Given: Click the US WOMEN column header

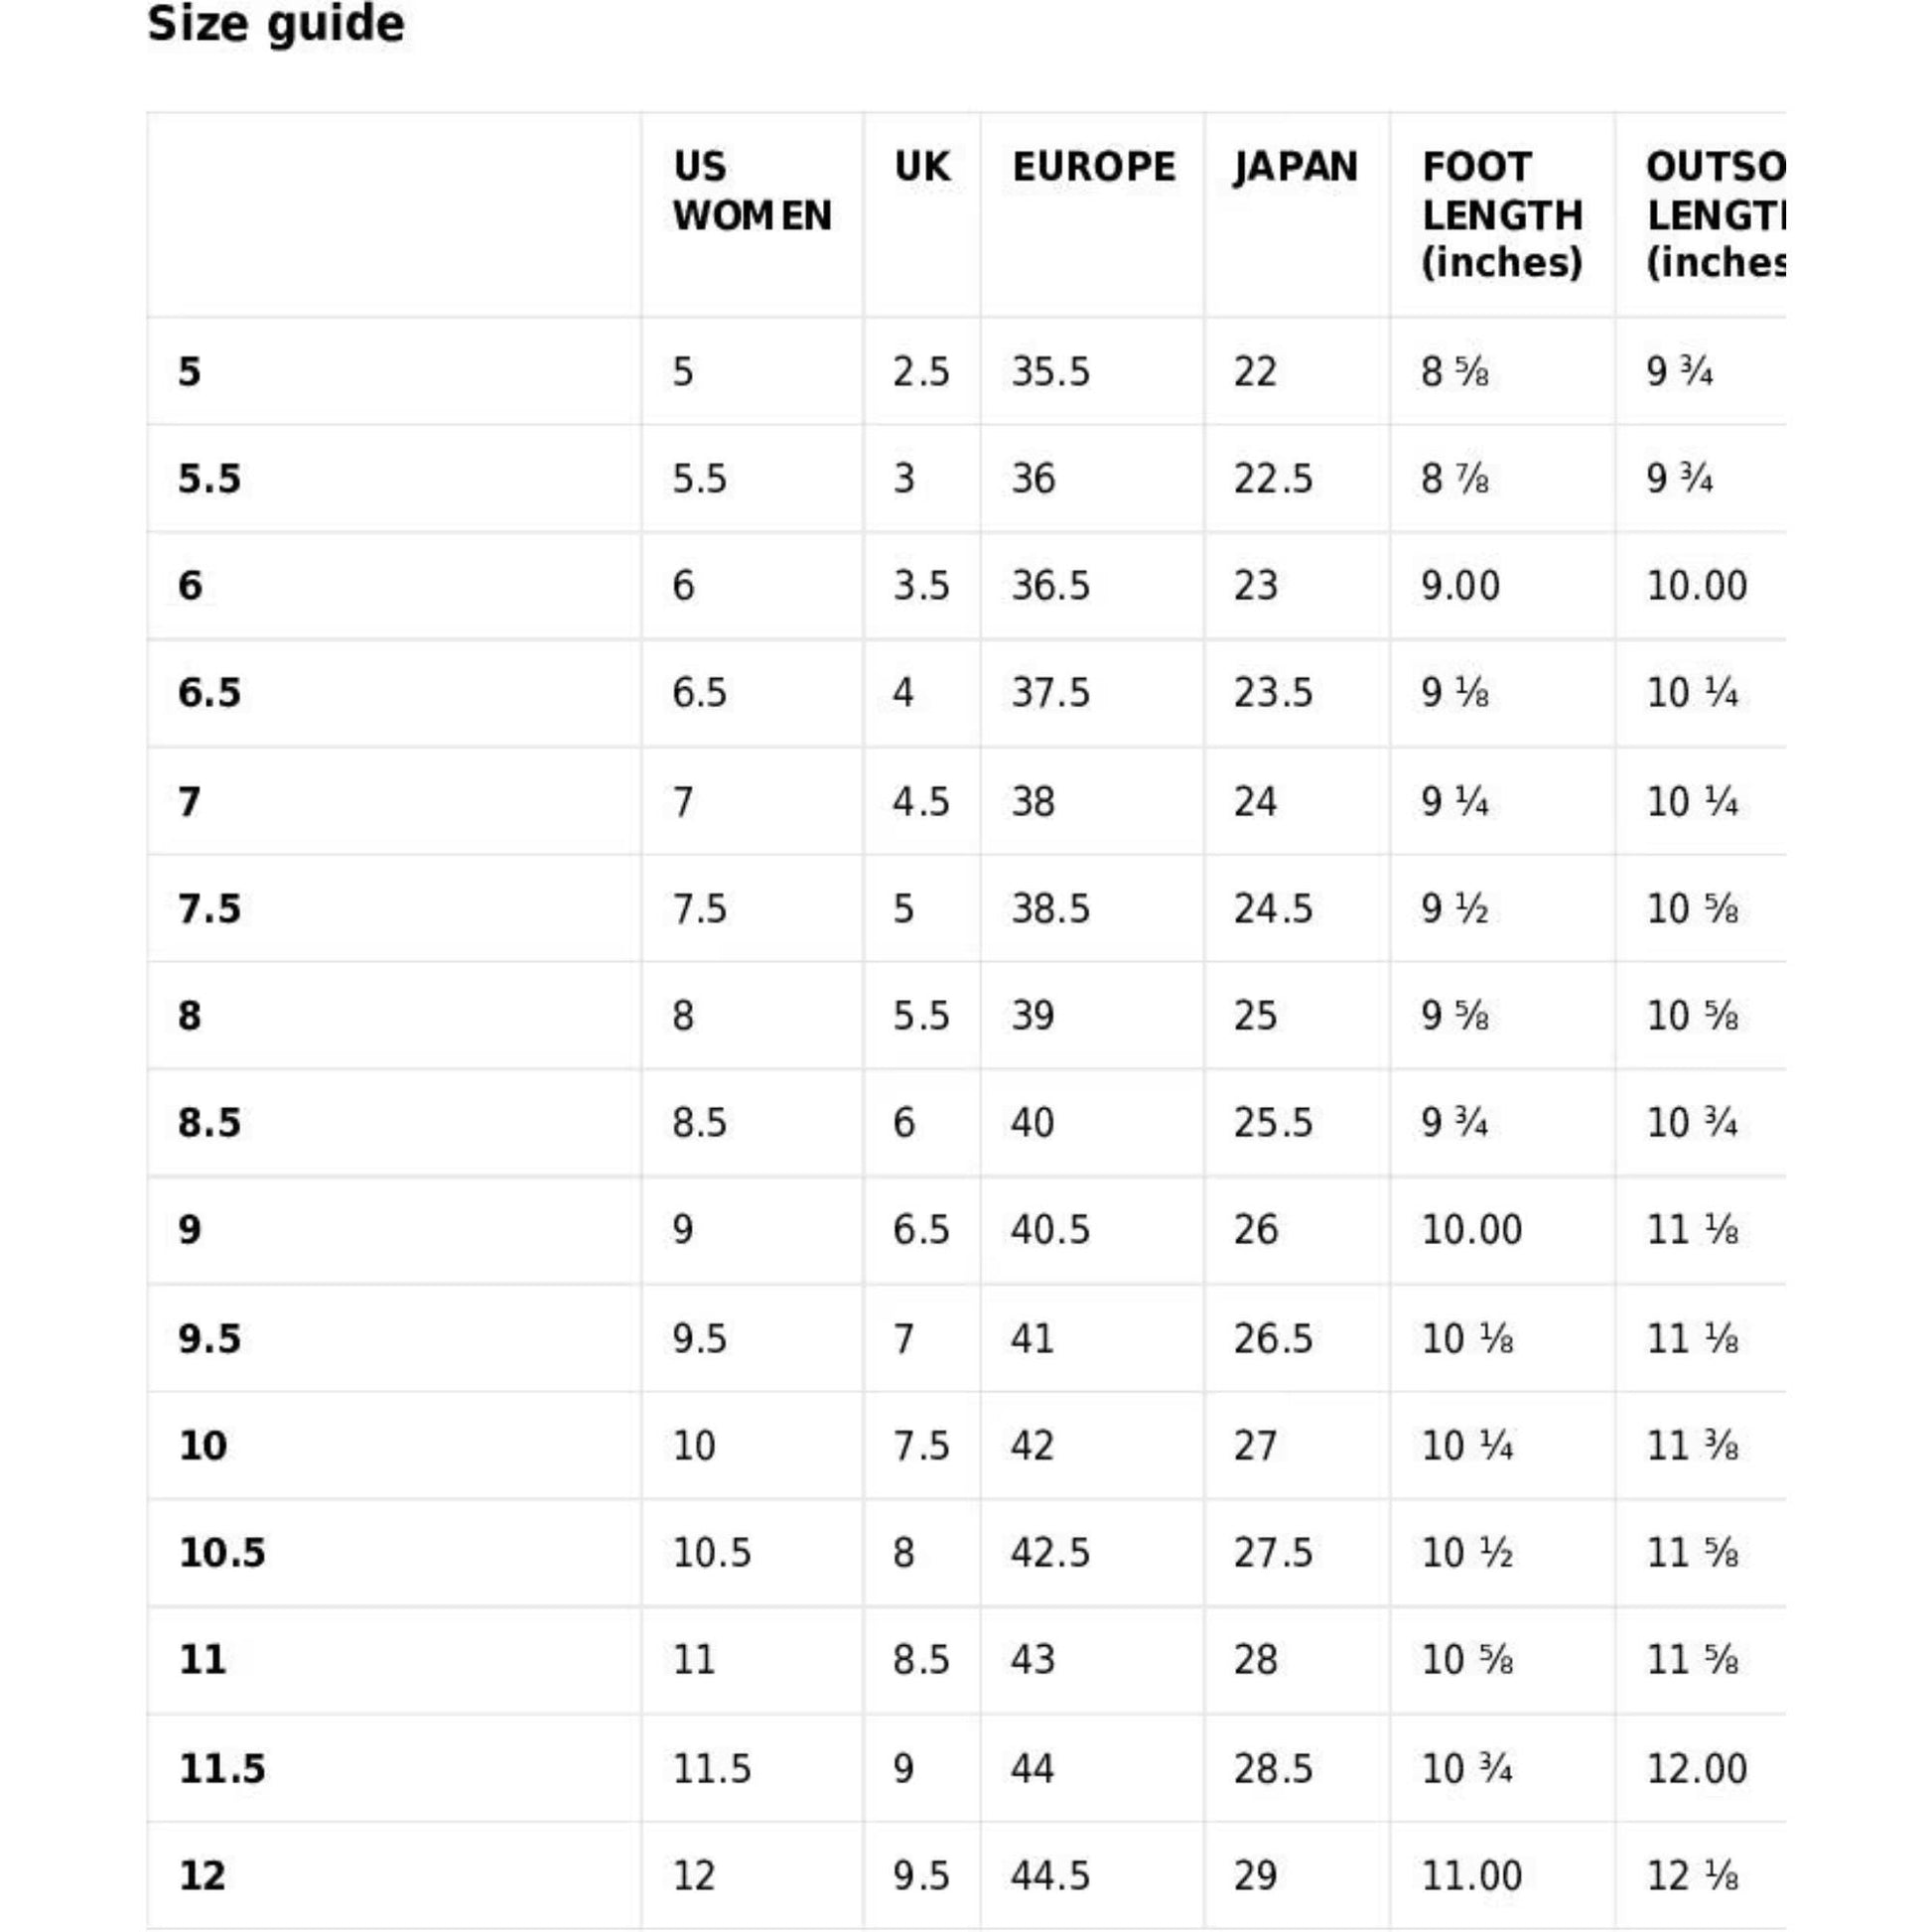Looking at the screenshot, I should (751, 191).
